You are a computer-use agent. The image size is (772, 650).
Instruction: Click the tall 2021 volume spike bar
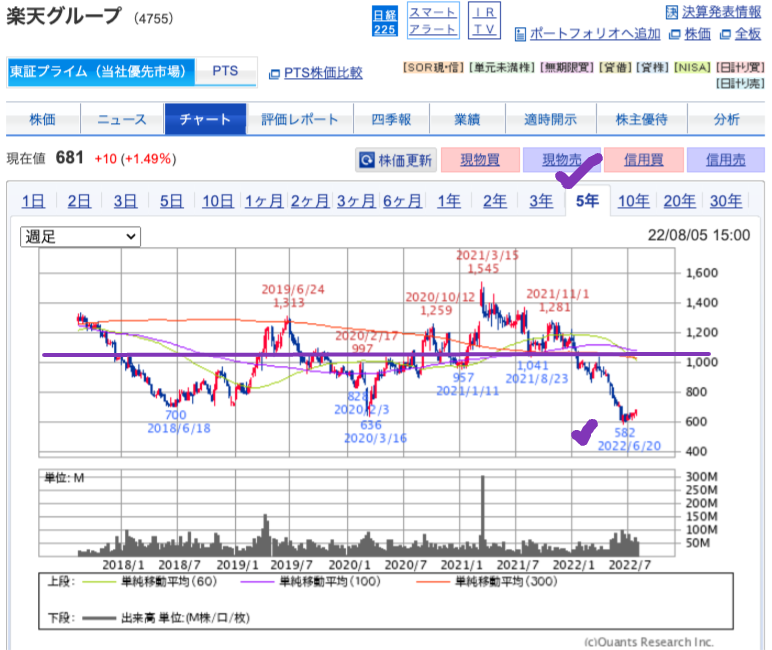[482, 515]
